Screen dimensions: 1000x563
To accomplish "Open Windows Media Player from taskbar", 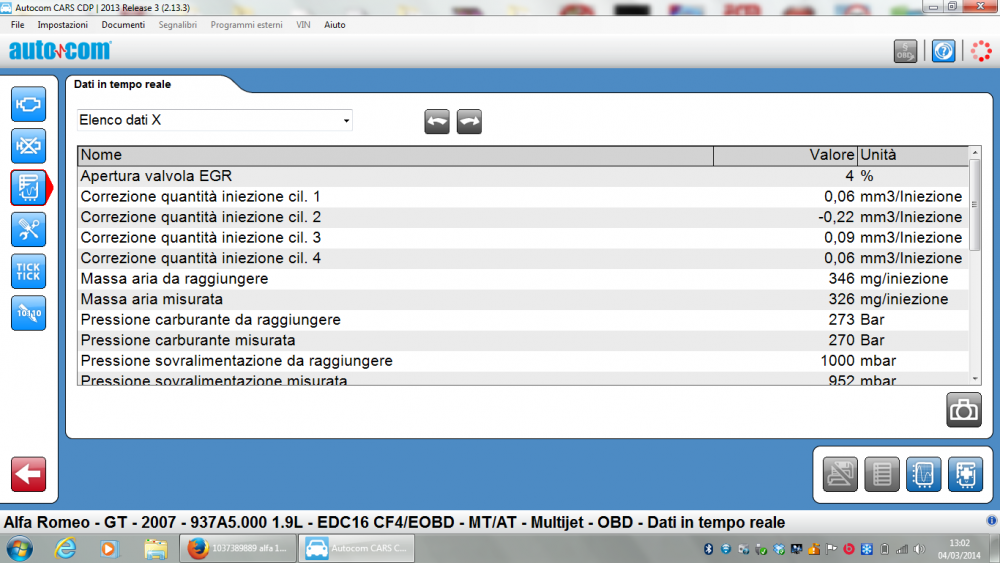I will (108, 548).
